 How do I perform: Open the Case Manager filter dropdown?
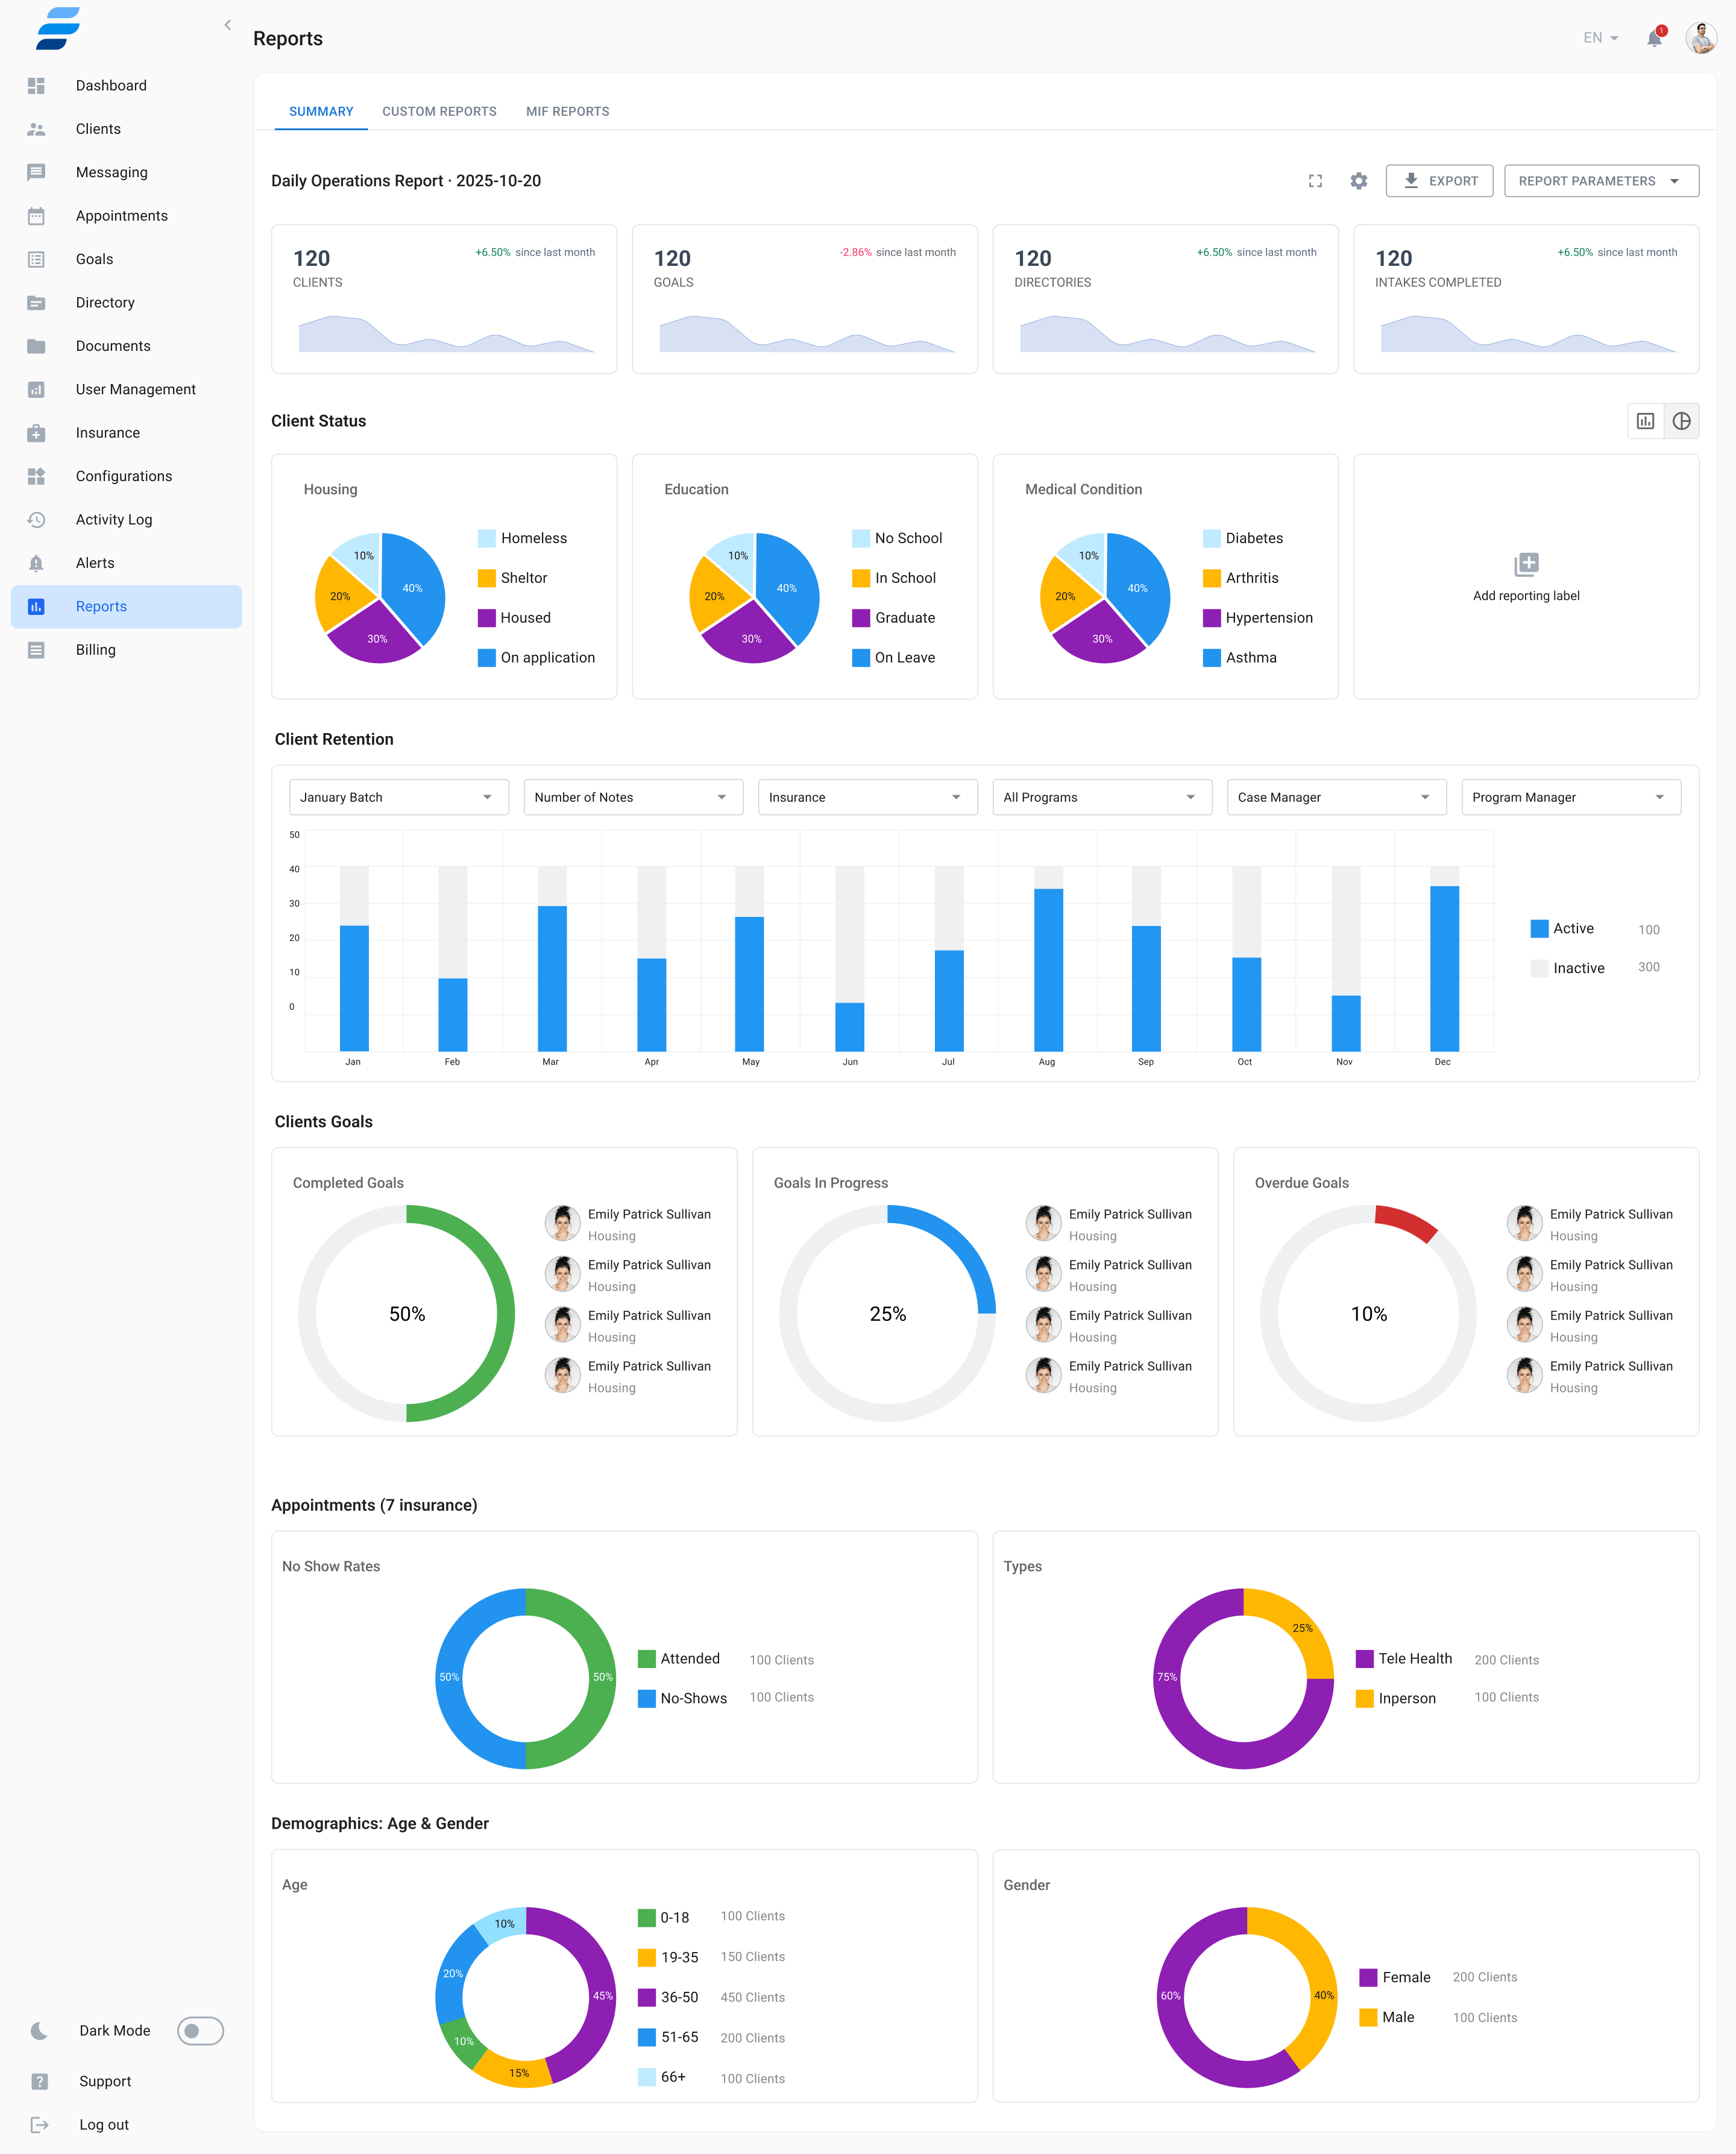1336,797
